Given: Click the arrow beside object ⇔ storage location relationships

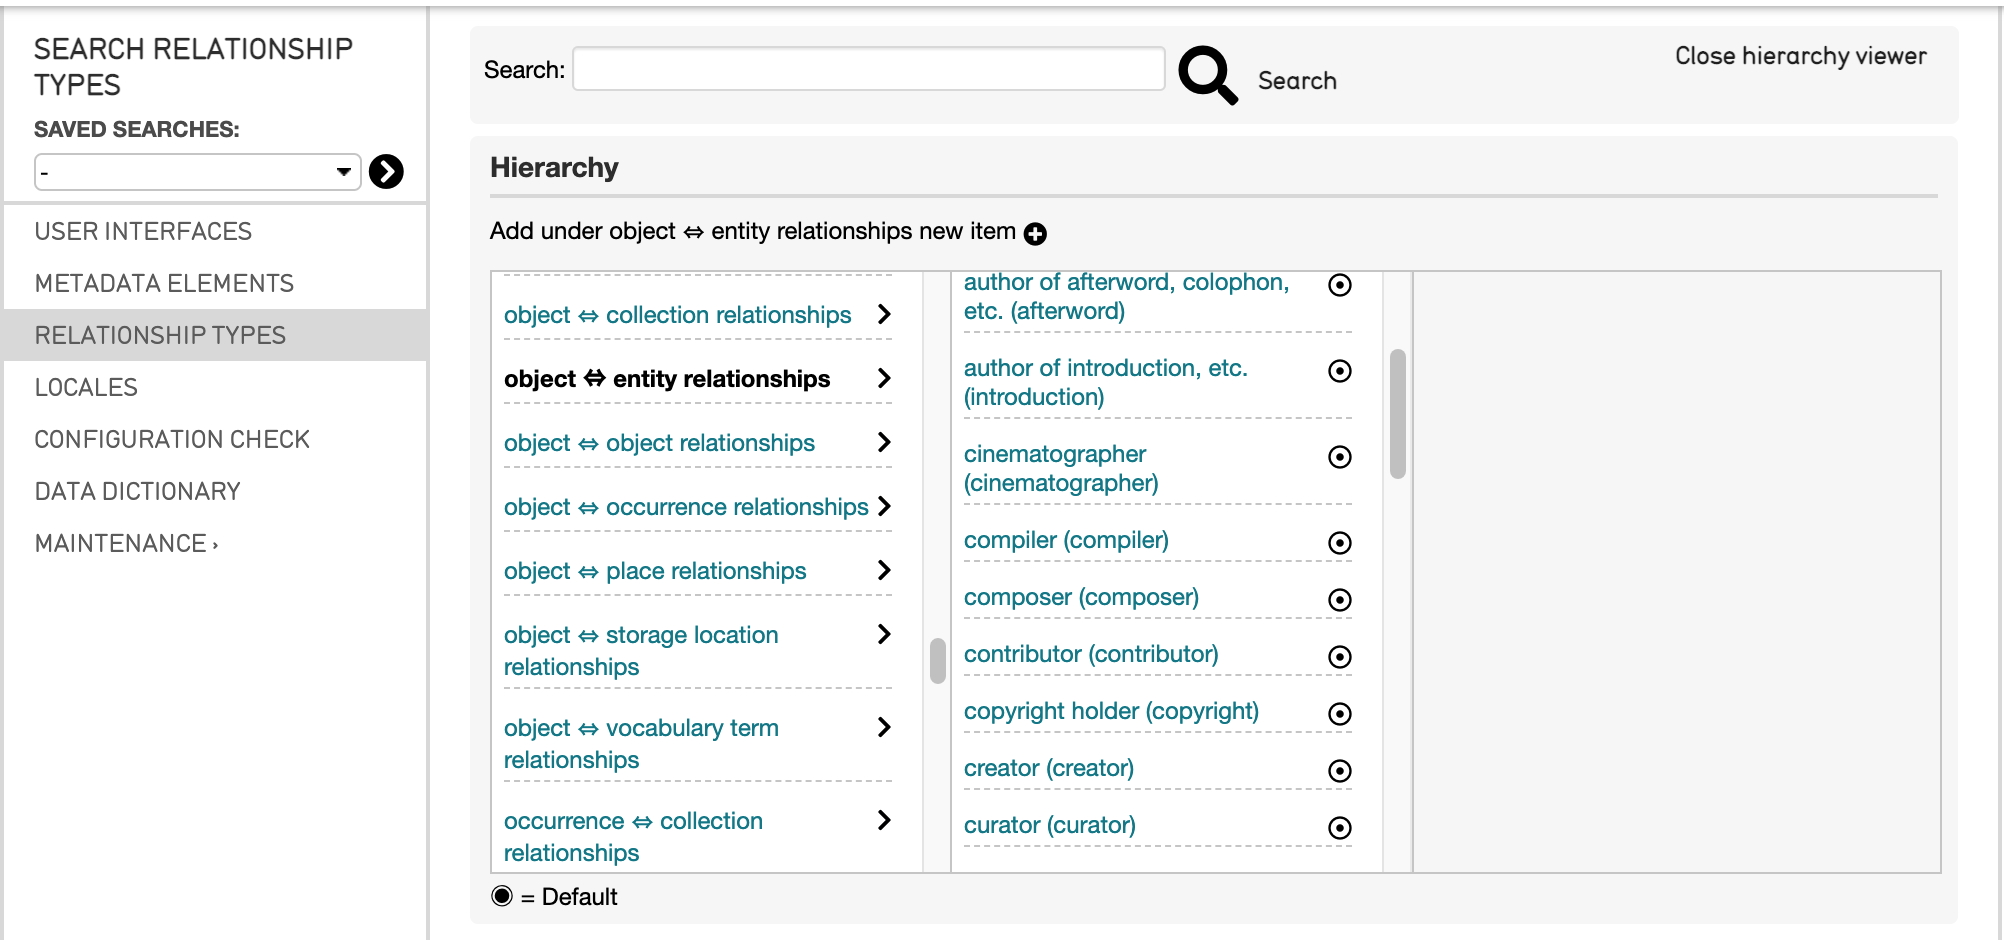Looking at the screenshot, I should point(883,634).
